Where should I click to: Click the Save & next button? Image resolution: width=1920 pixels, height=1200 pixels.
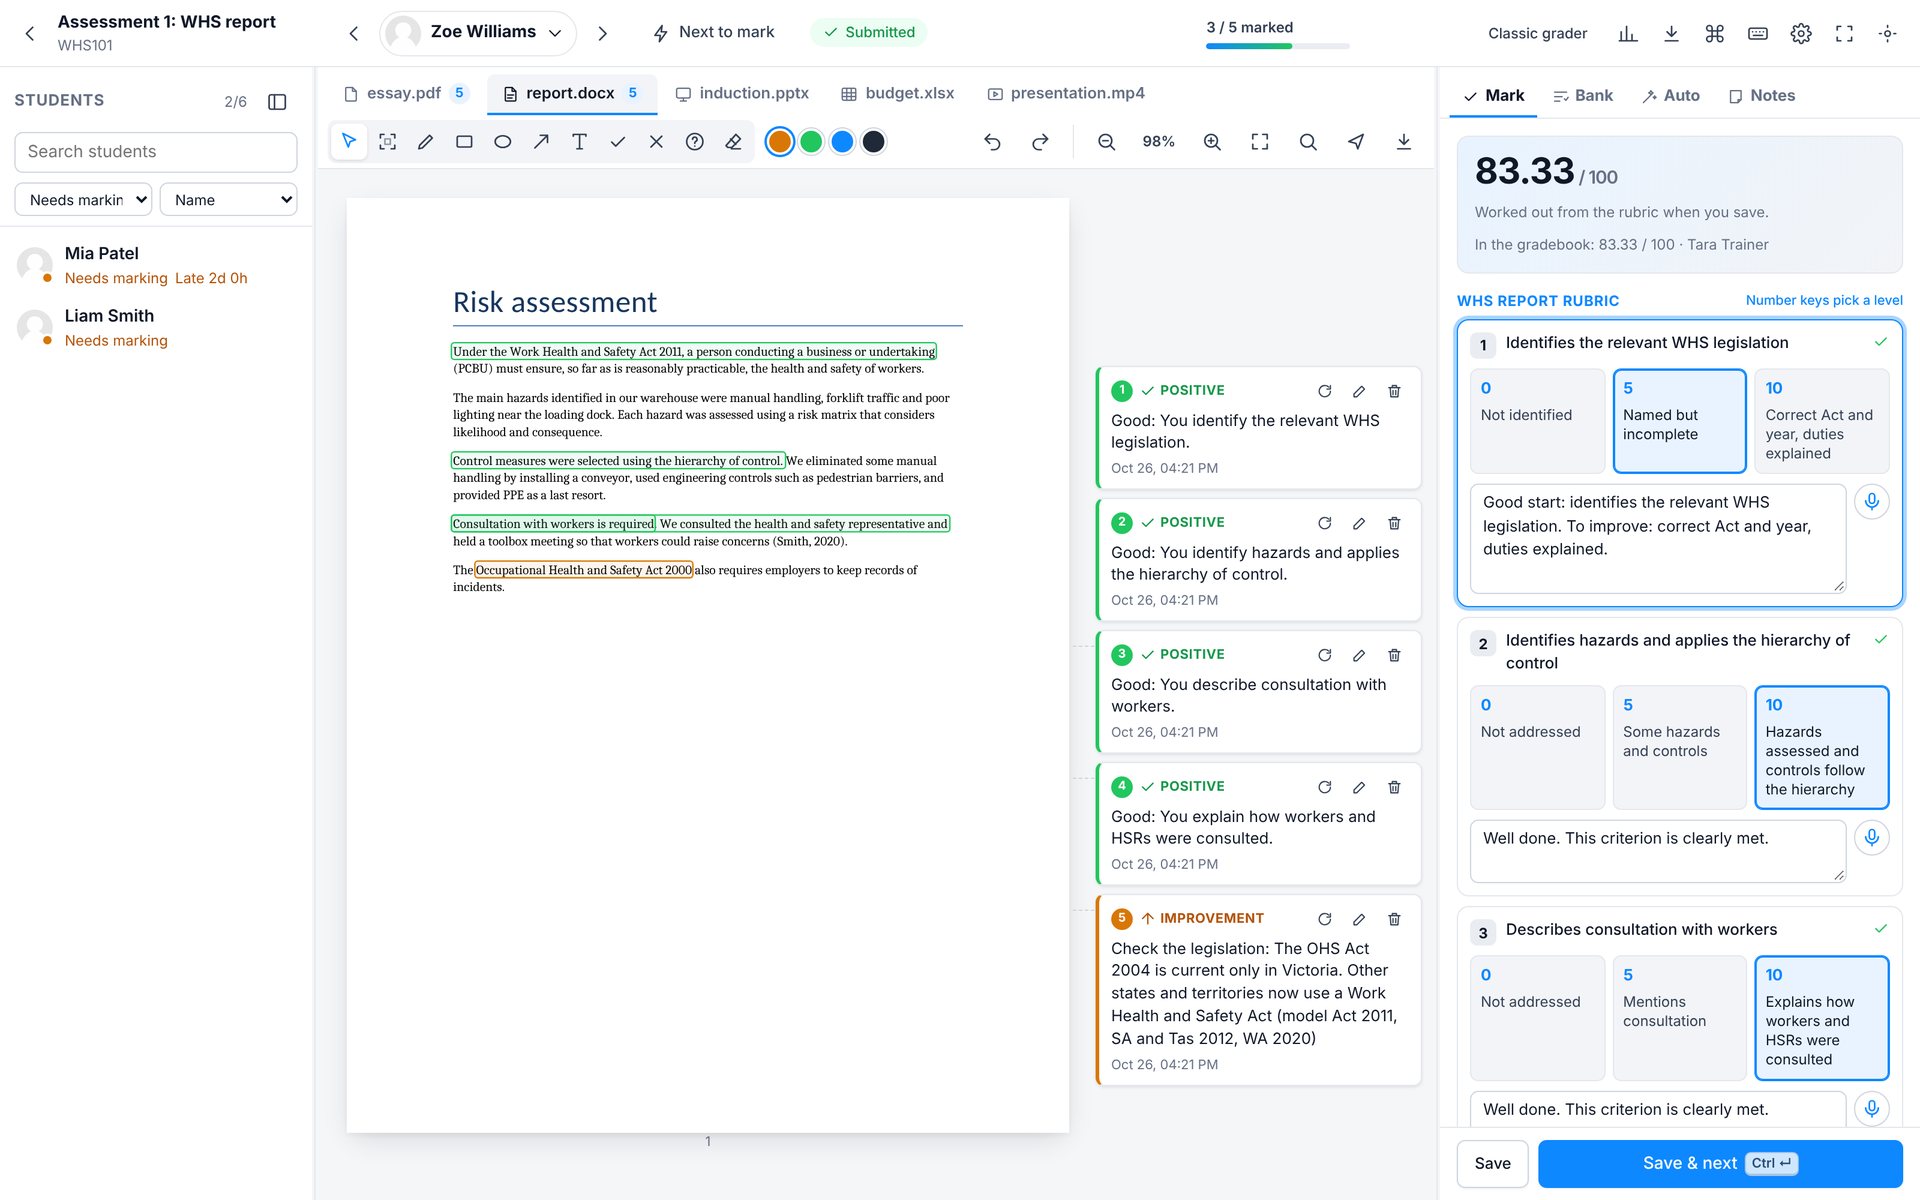click(x=1720, y=1163)
